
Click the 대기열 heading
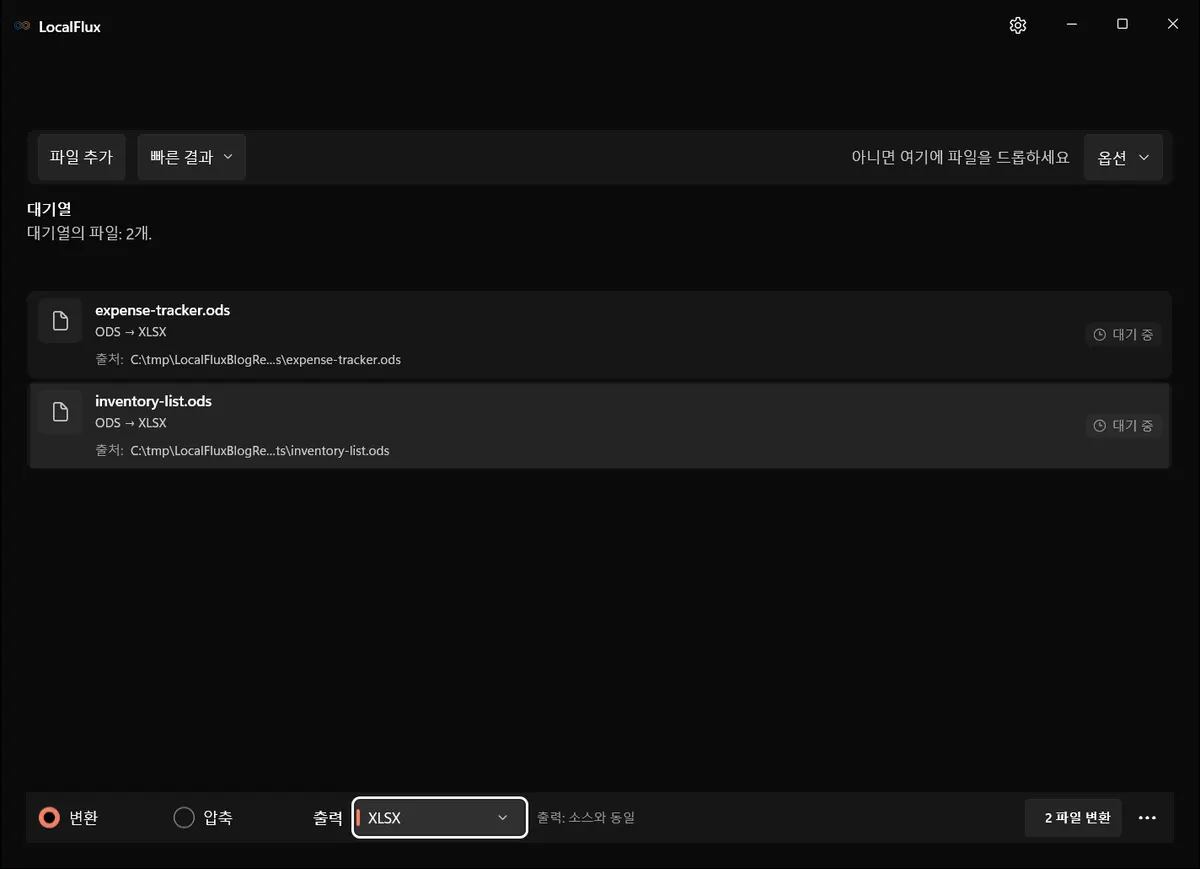49,210
